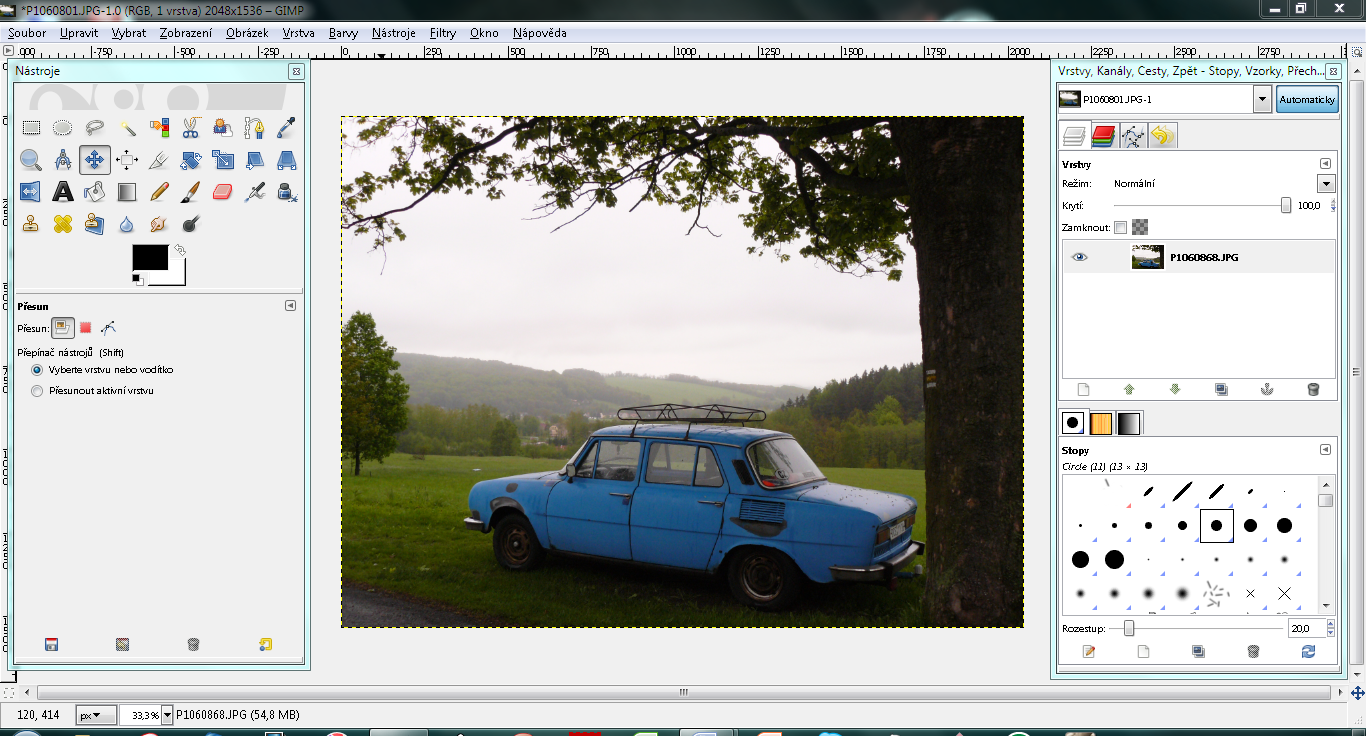Click the Automaticky button
The width and height of the screenshot is (1366, 736).
click(x=1307, y=99)
